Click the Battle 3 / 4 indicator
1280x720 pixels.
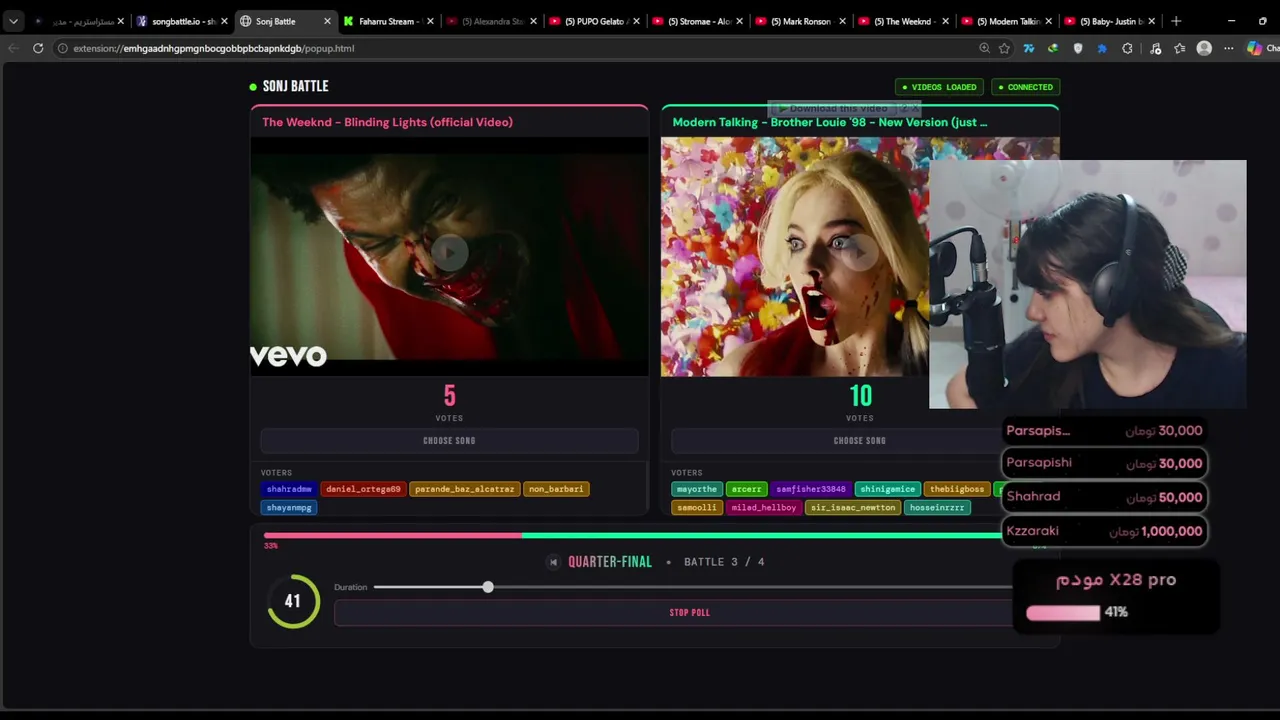[724, 562]
